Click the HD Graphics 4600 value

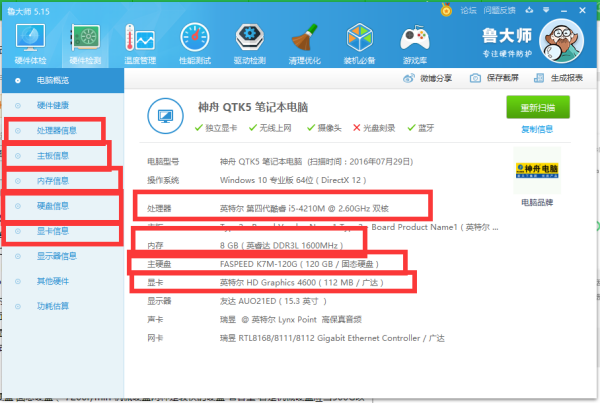(x=302, y=283)
